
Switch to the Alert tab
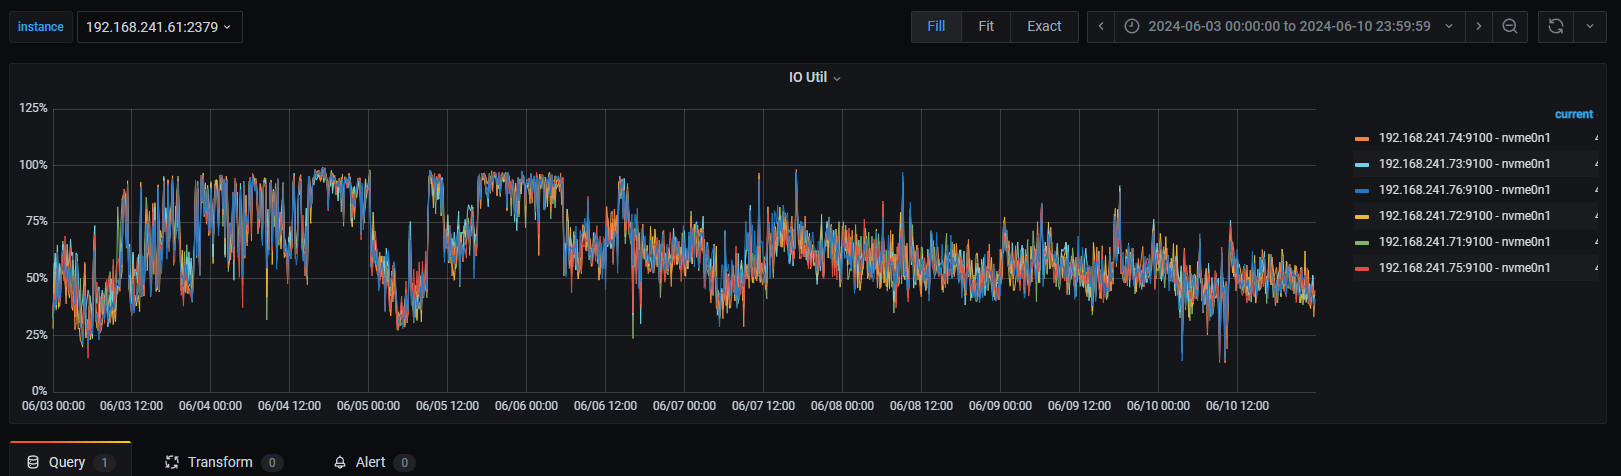pos(370,462)
